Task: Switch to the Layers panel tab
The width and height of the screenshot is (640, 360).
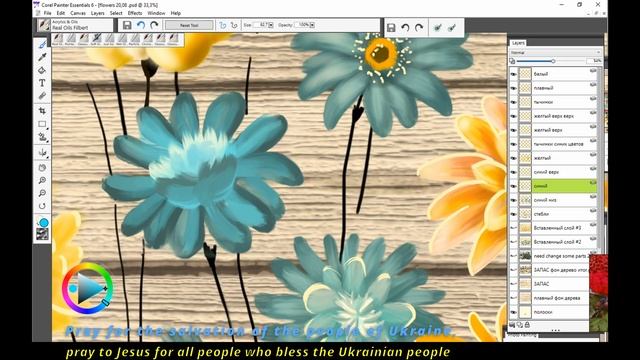Action: pos(518,43)
